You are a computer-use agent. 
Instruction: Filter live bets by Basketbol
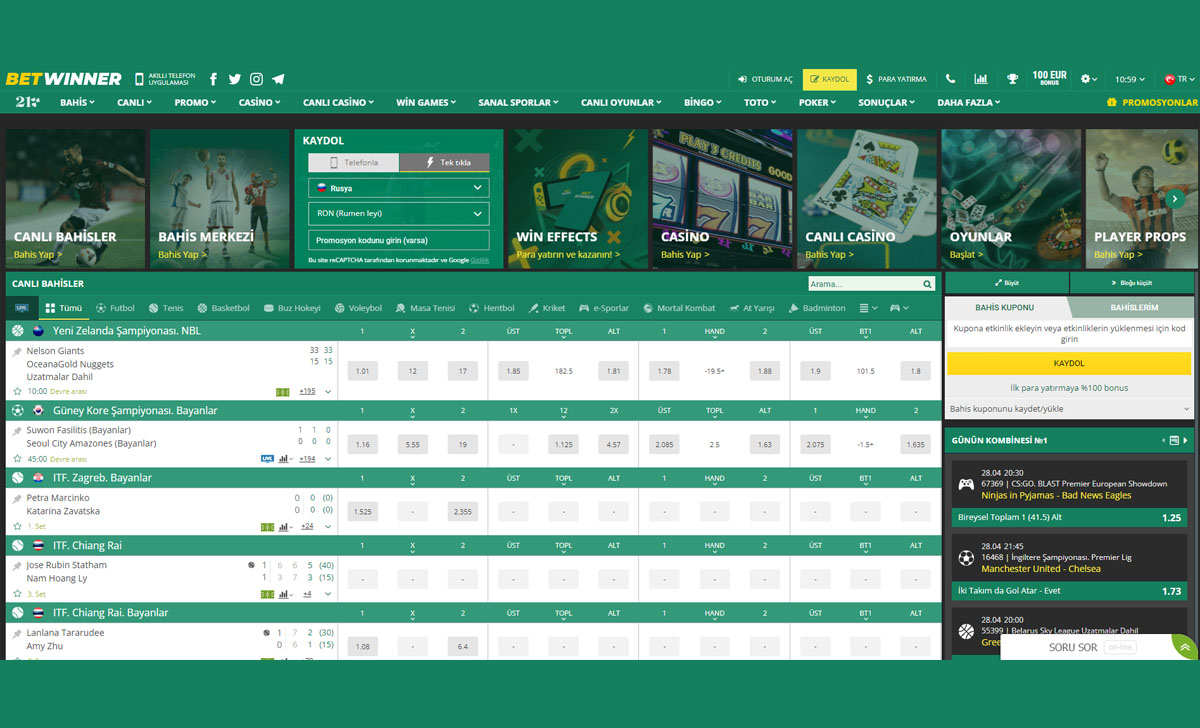(223, 308)
